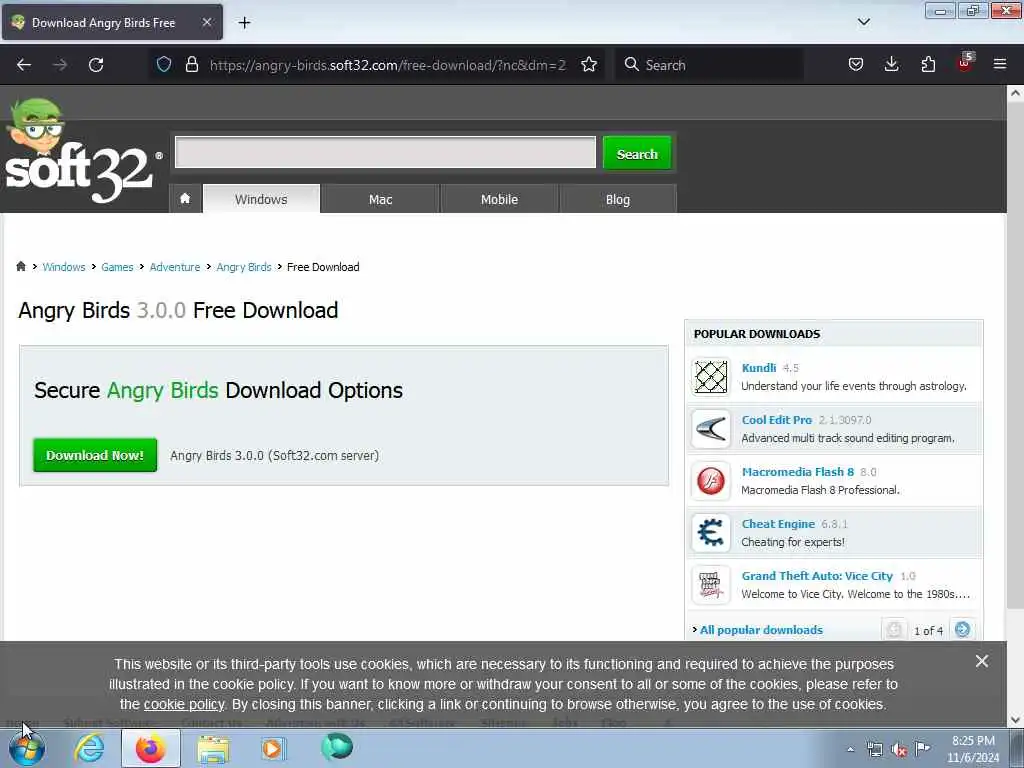Launch Internet Explorer from taskbar
Image resolution: width=1024 pixels, height=768 pixels.
[x=89, y=748]
